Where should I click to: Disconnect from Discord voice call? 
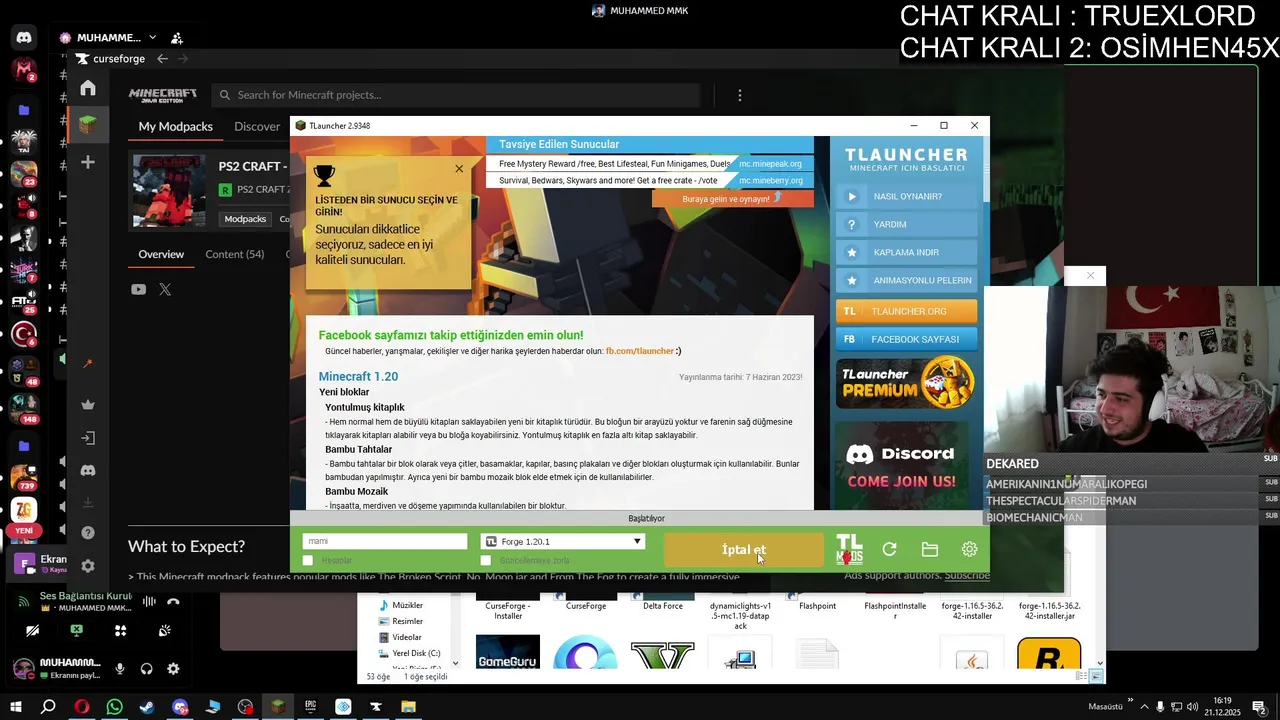tap(173, 601)
